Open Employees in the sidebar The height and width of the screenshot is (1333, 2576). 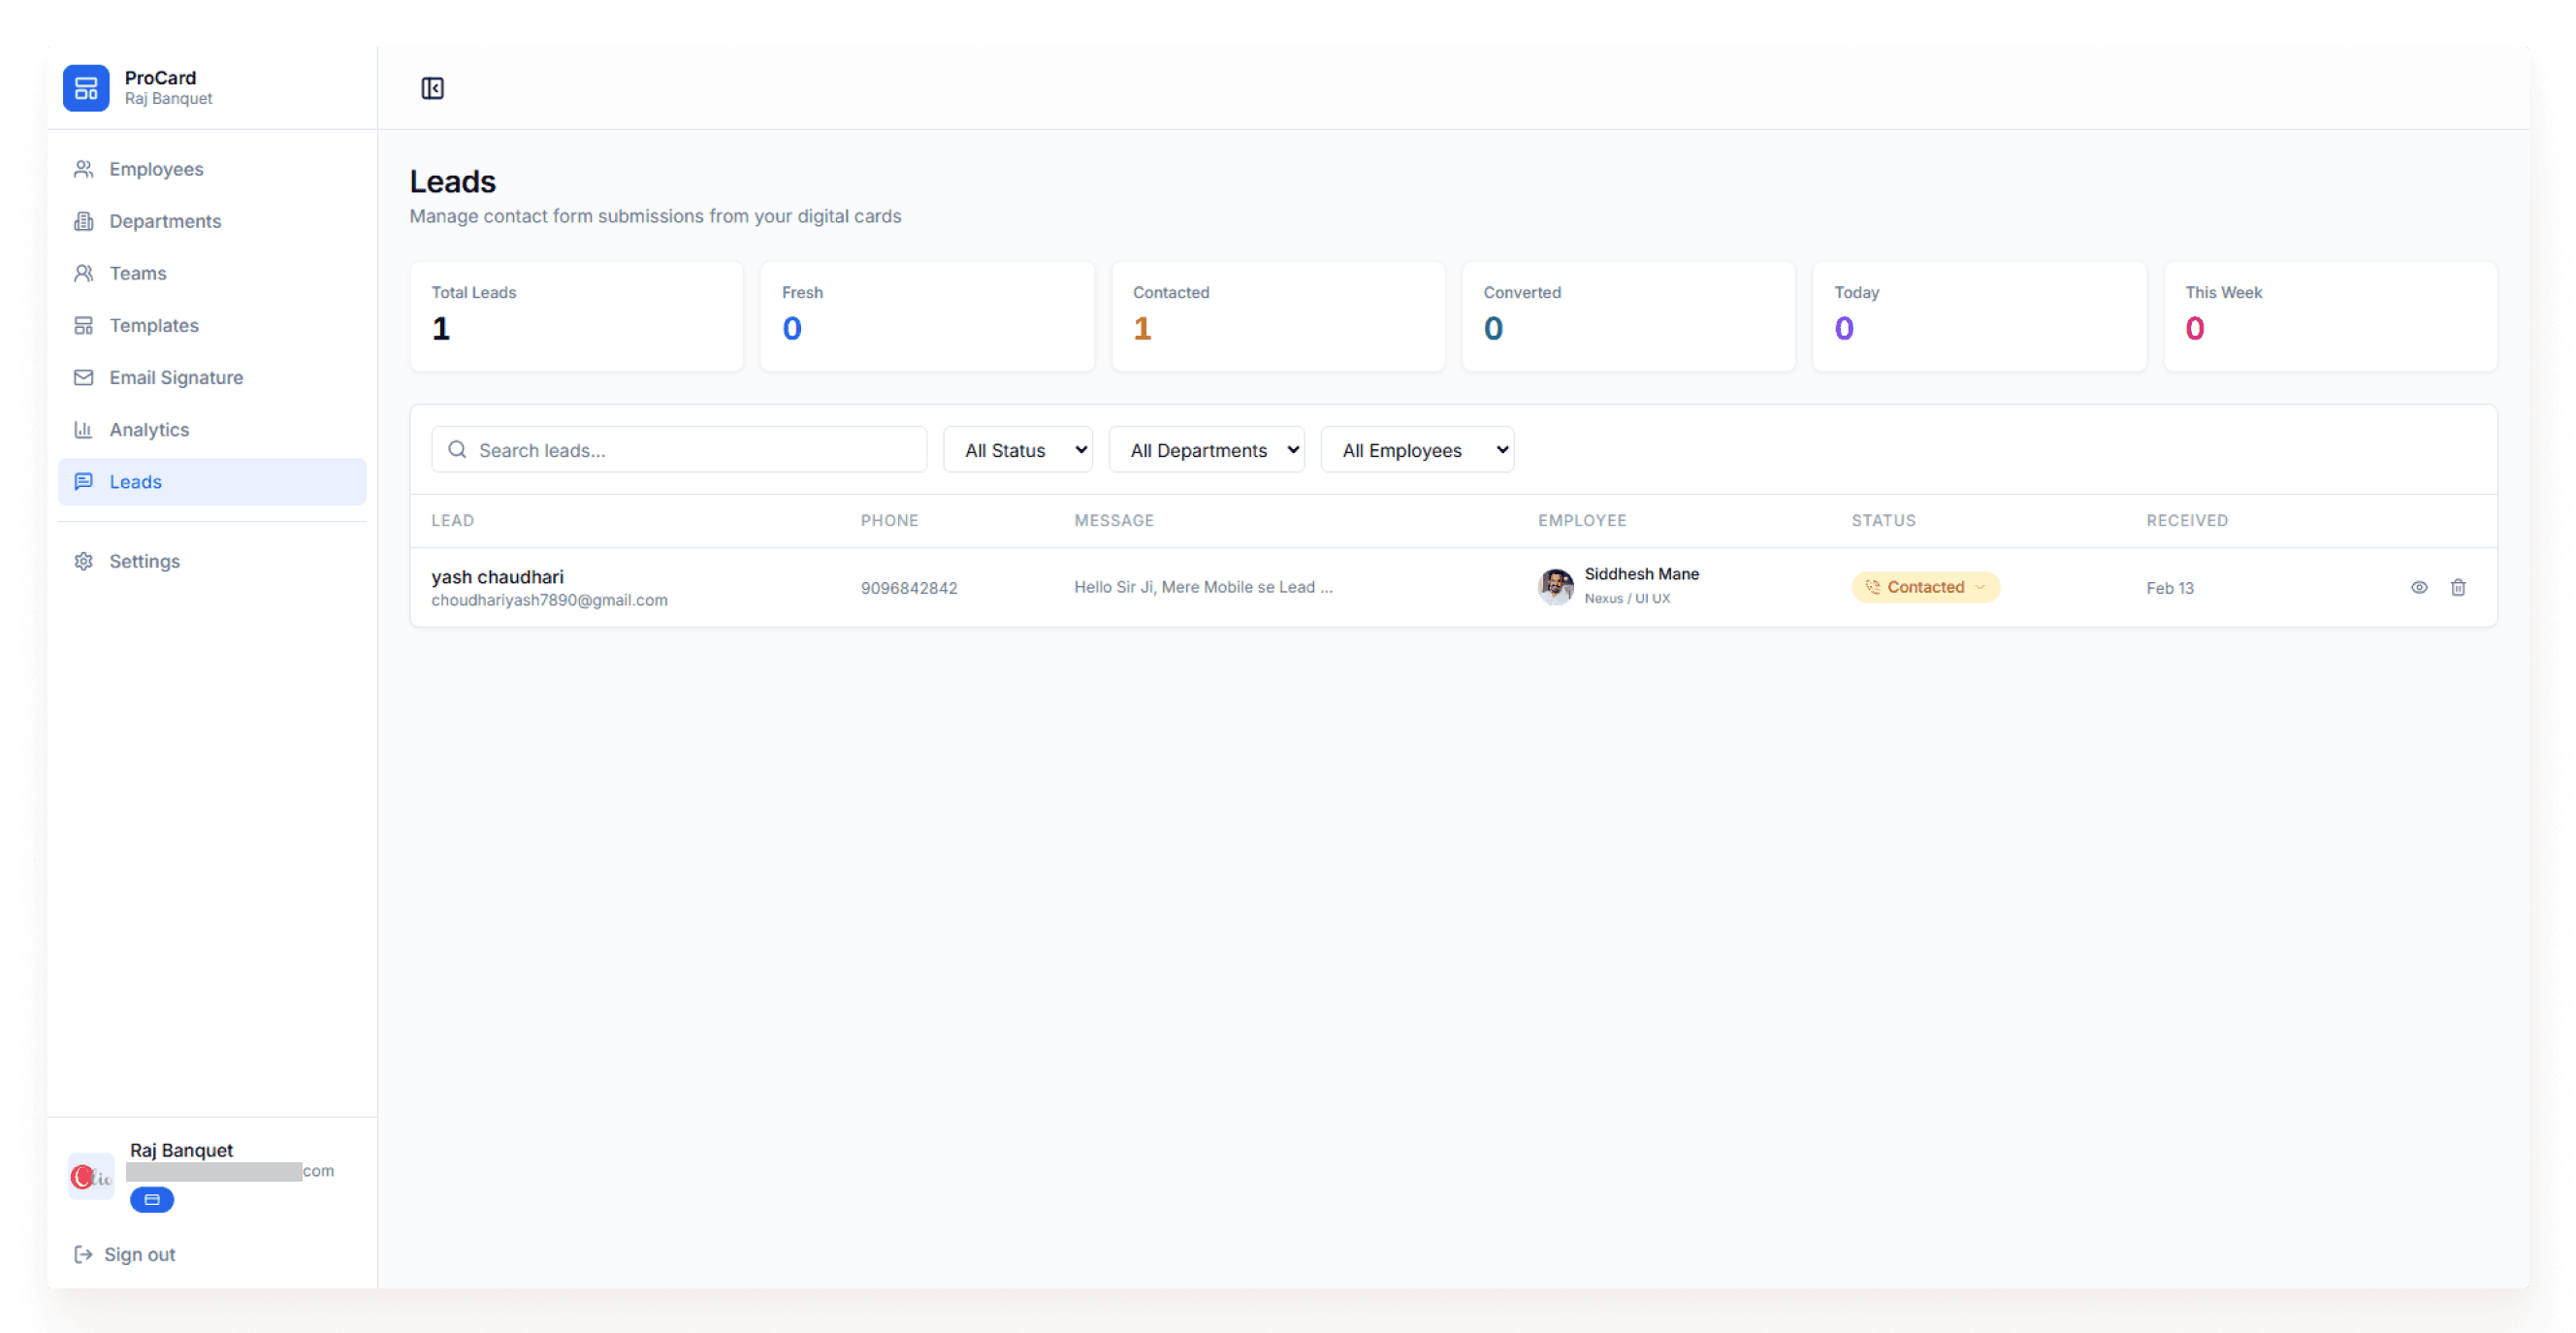coord(212,169)
